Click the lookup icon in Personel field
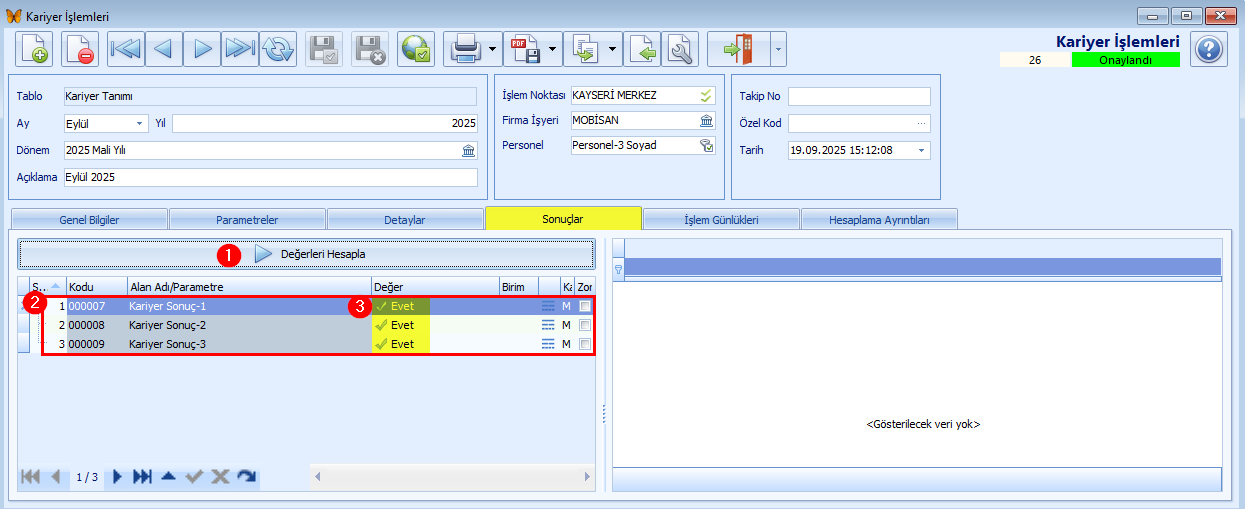 (706, 146)
